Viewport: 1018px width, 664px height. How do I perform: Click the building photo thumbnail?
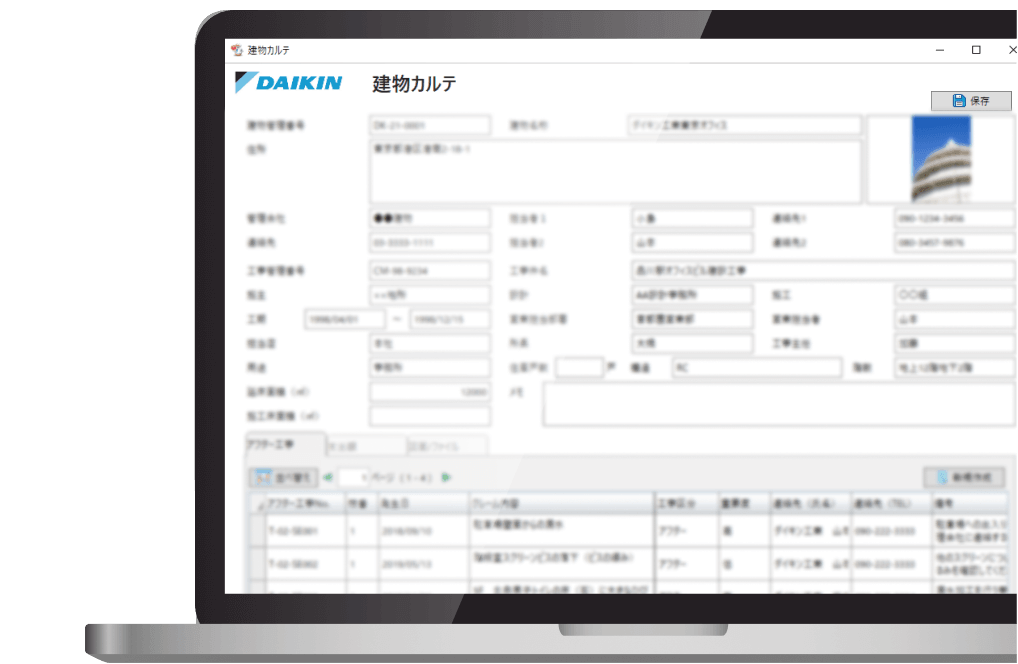940,160
